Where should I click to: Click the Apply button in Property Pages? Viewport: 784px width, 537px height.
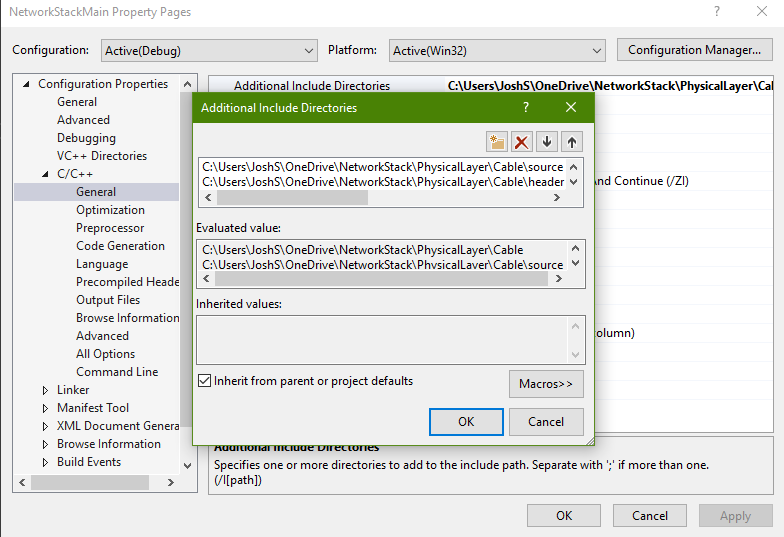point(736,516)
